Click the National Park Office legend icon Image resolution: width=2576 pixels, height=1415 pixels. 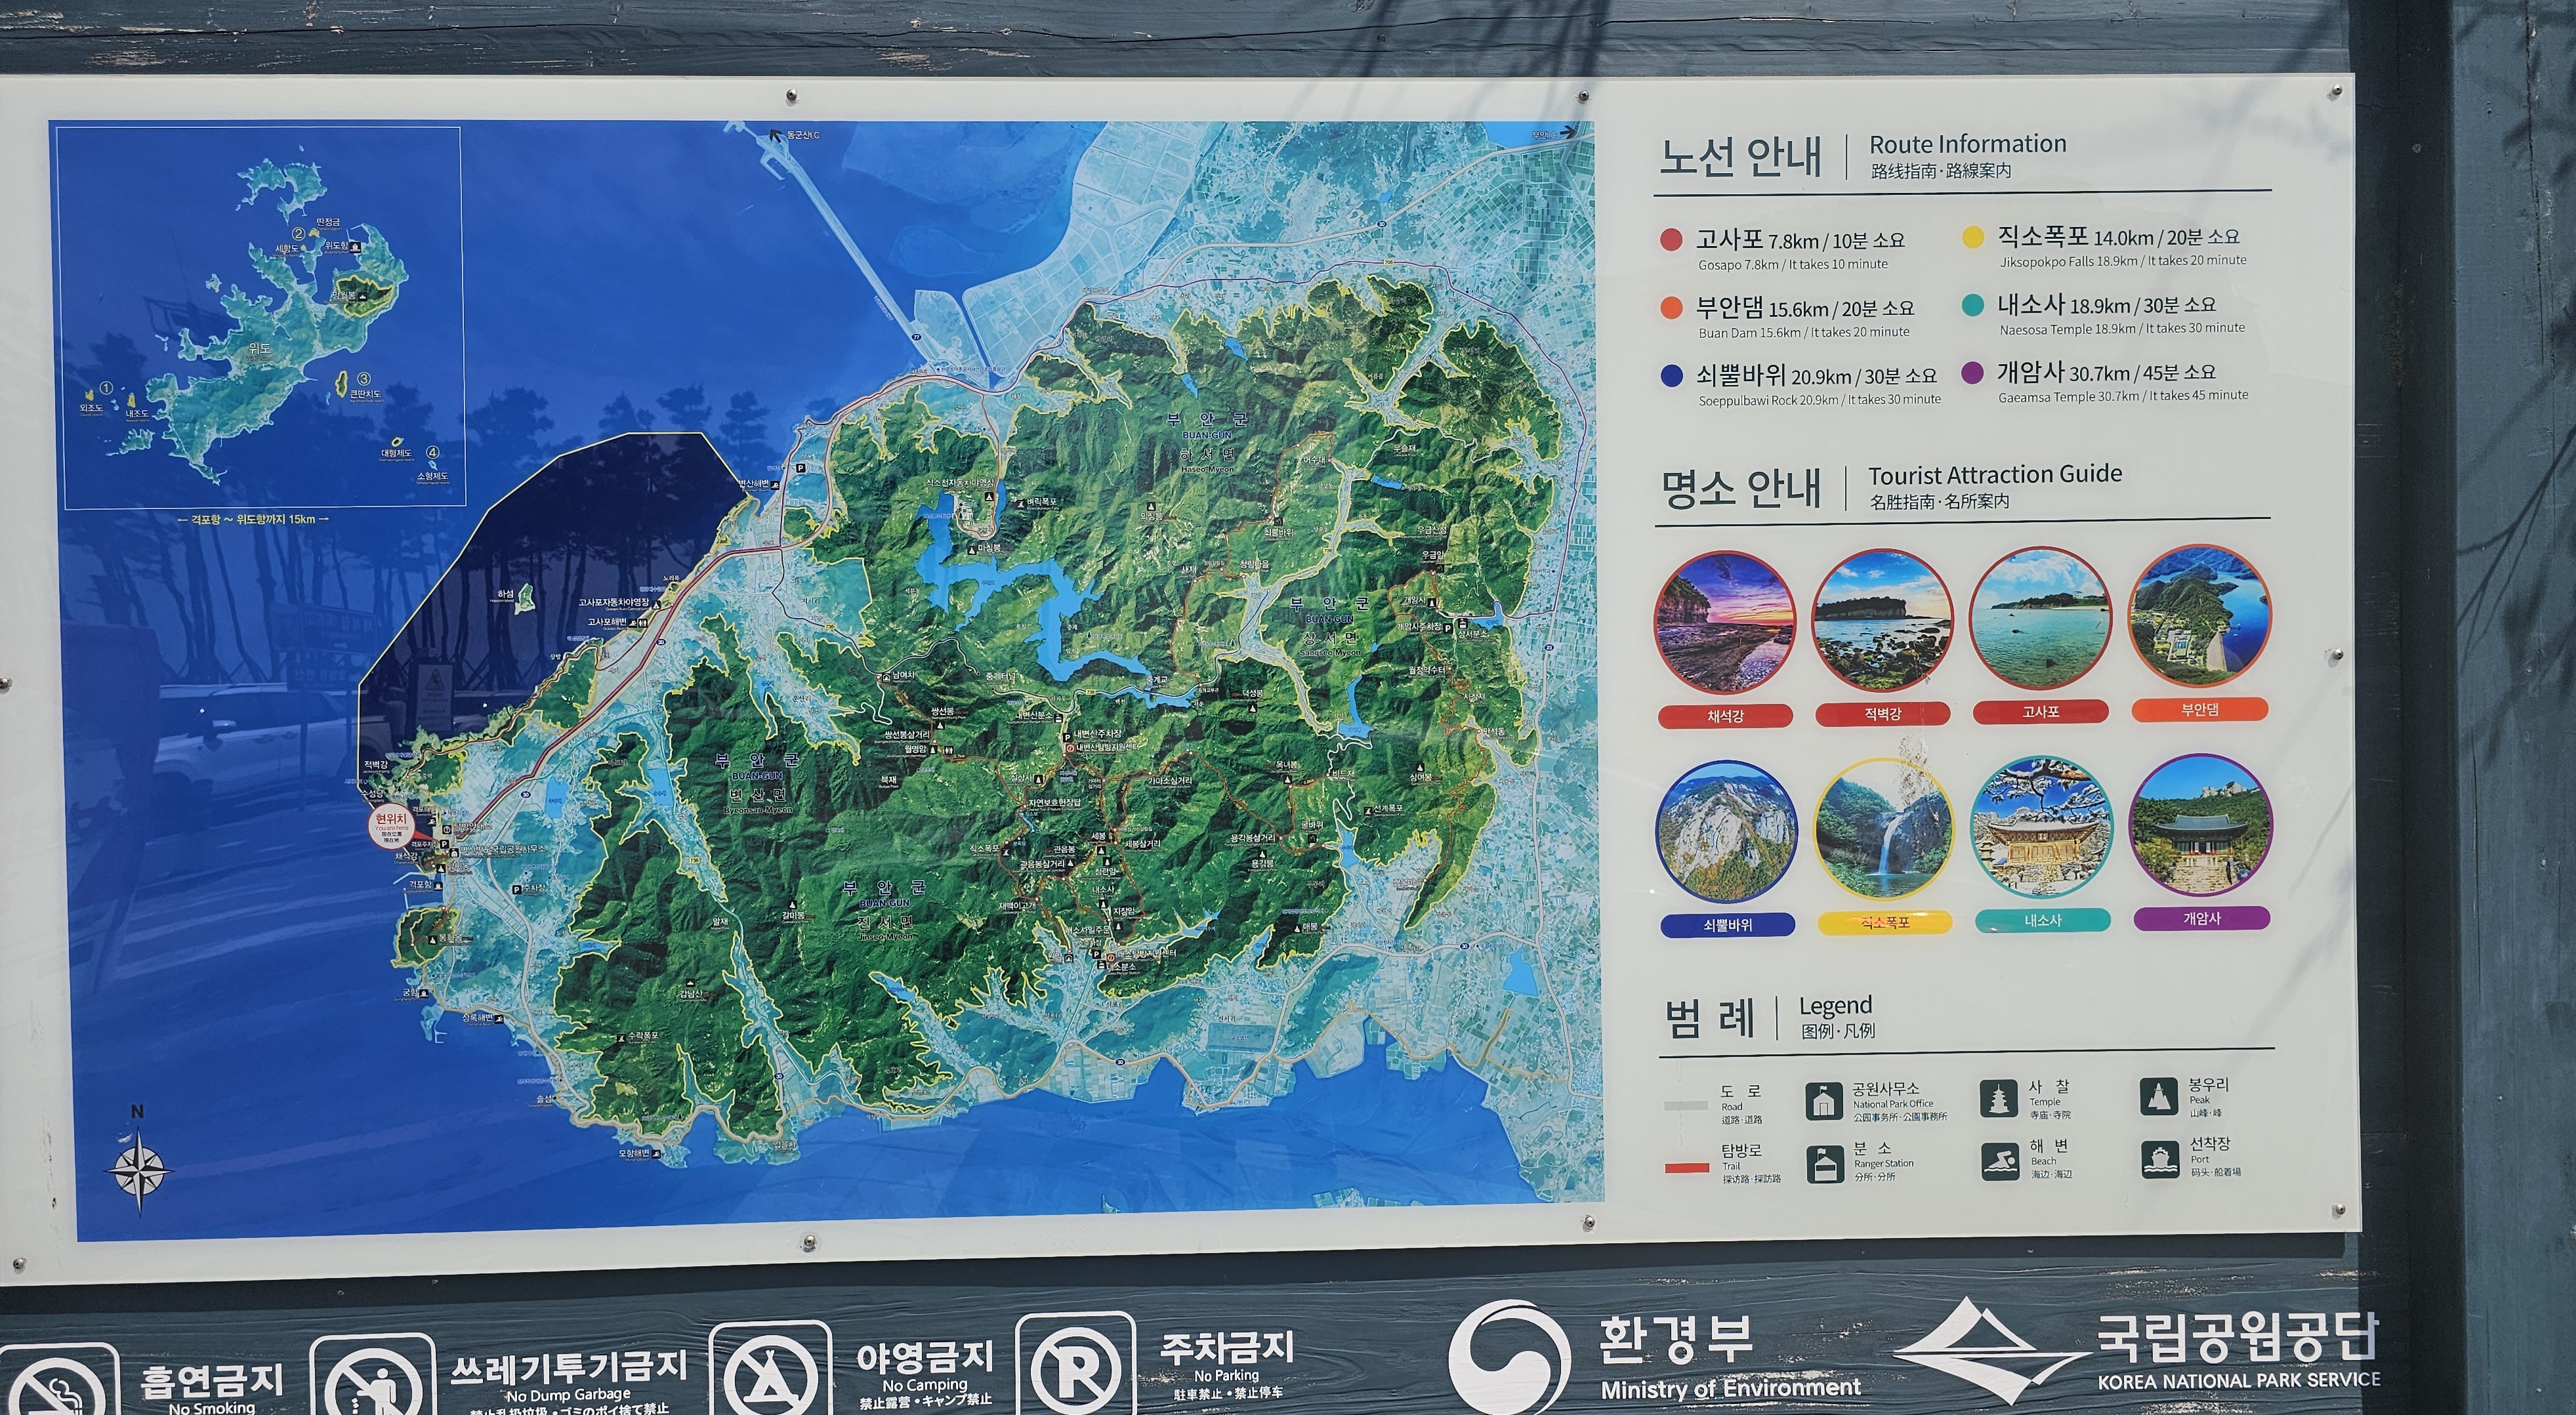[1825, 1101]
